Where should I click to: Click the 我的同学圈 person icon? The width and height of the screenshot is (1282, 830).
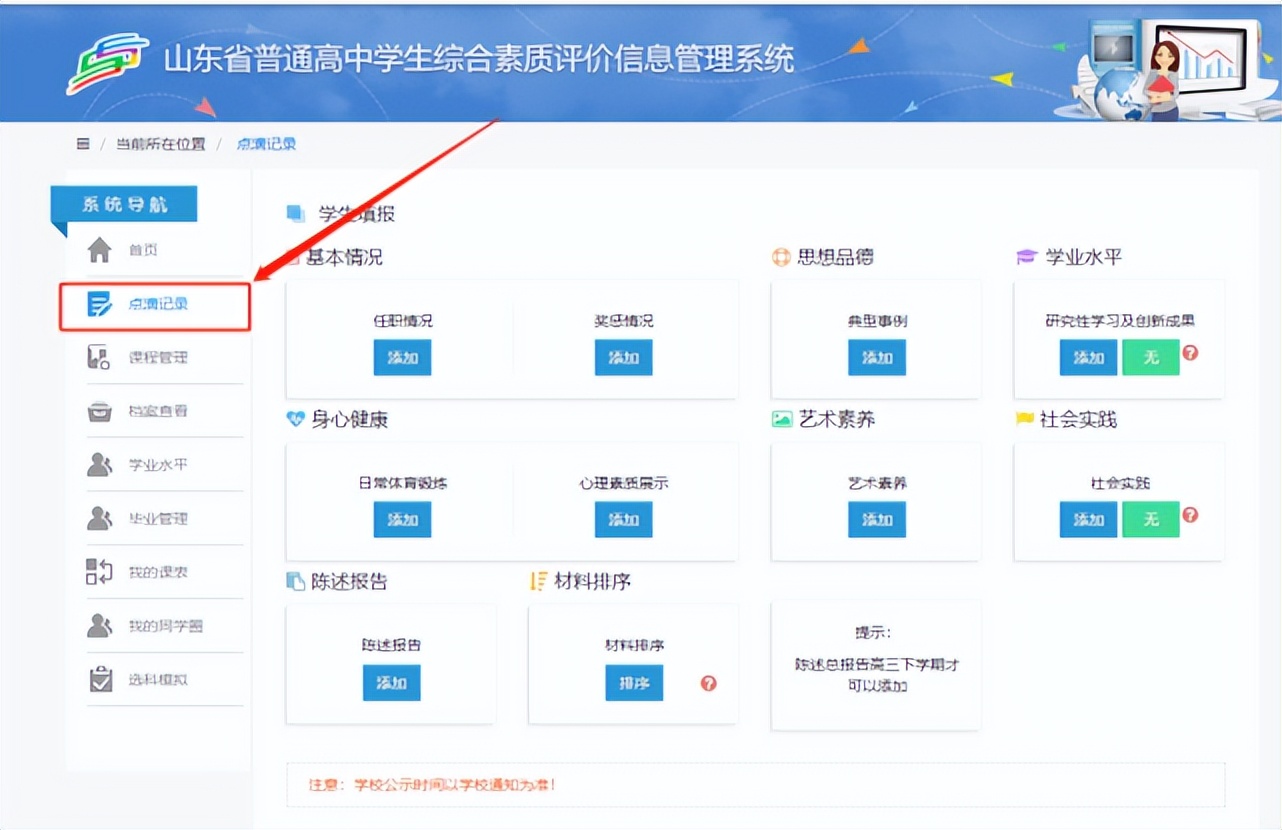pos(99,626)
